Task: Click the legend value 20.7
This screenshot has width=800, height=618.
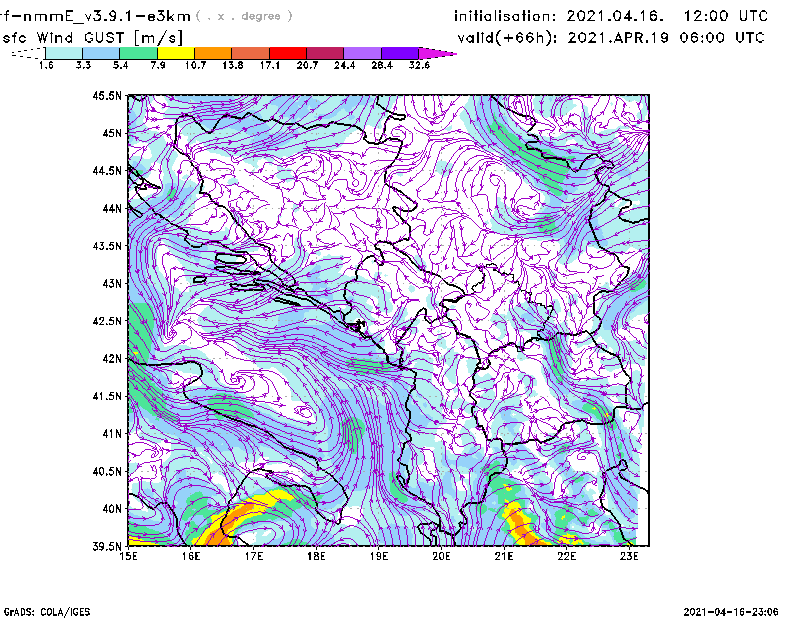Action: click(307, 65)
